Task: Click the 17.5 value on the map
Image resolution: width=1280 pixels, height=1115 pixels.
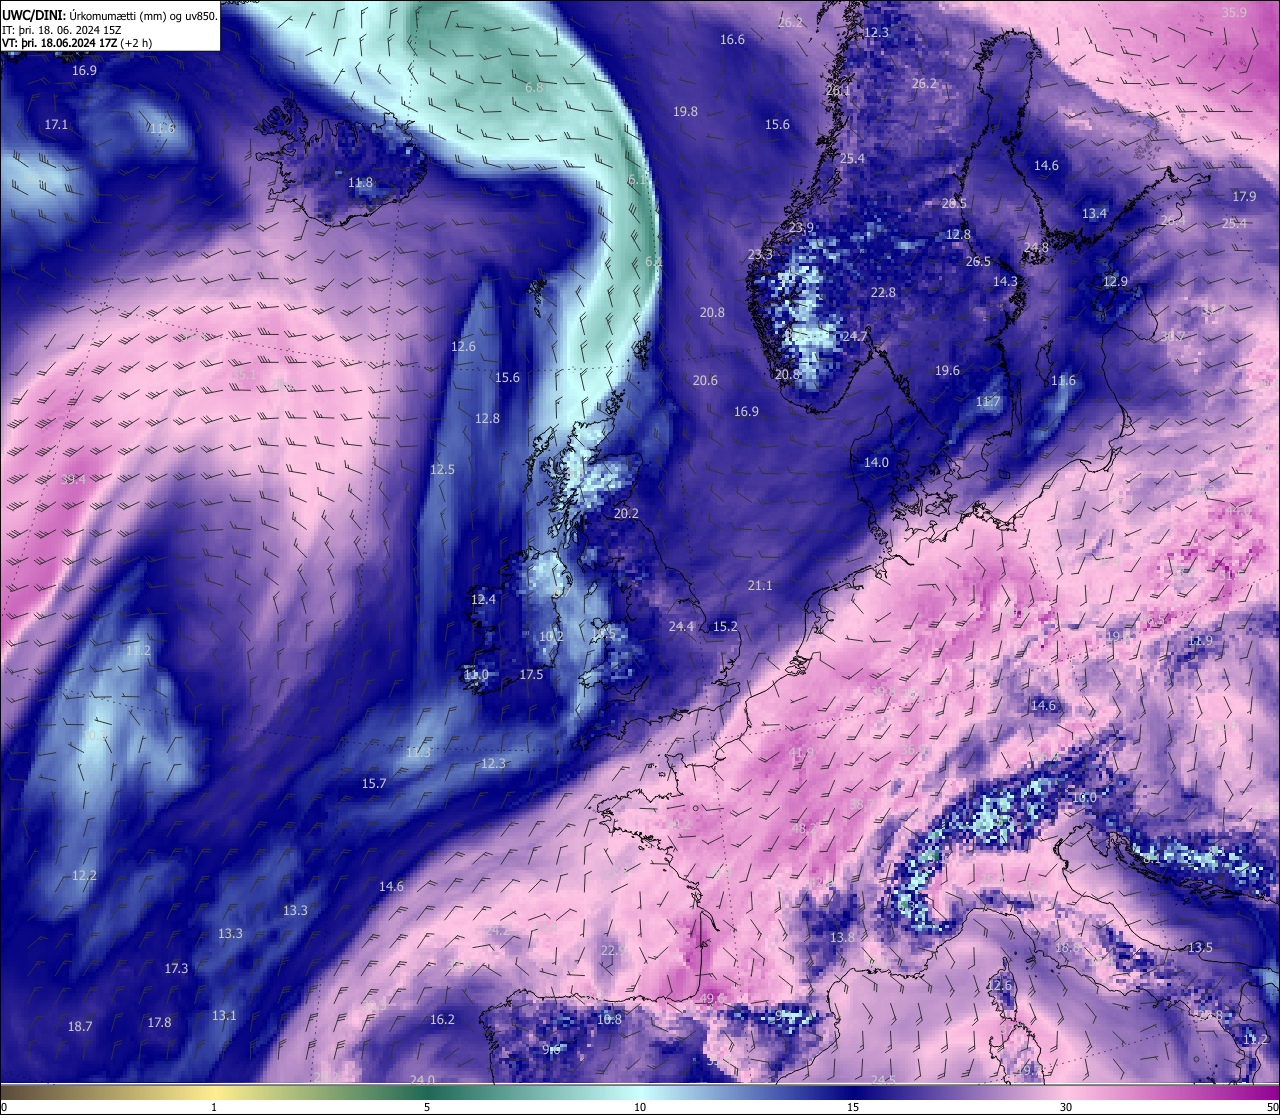Action: 531,675
